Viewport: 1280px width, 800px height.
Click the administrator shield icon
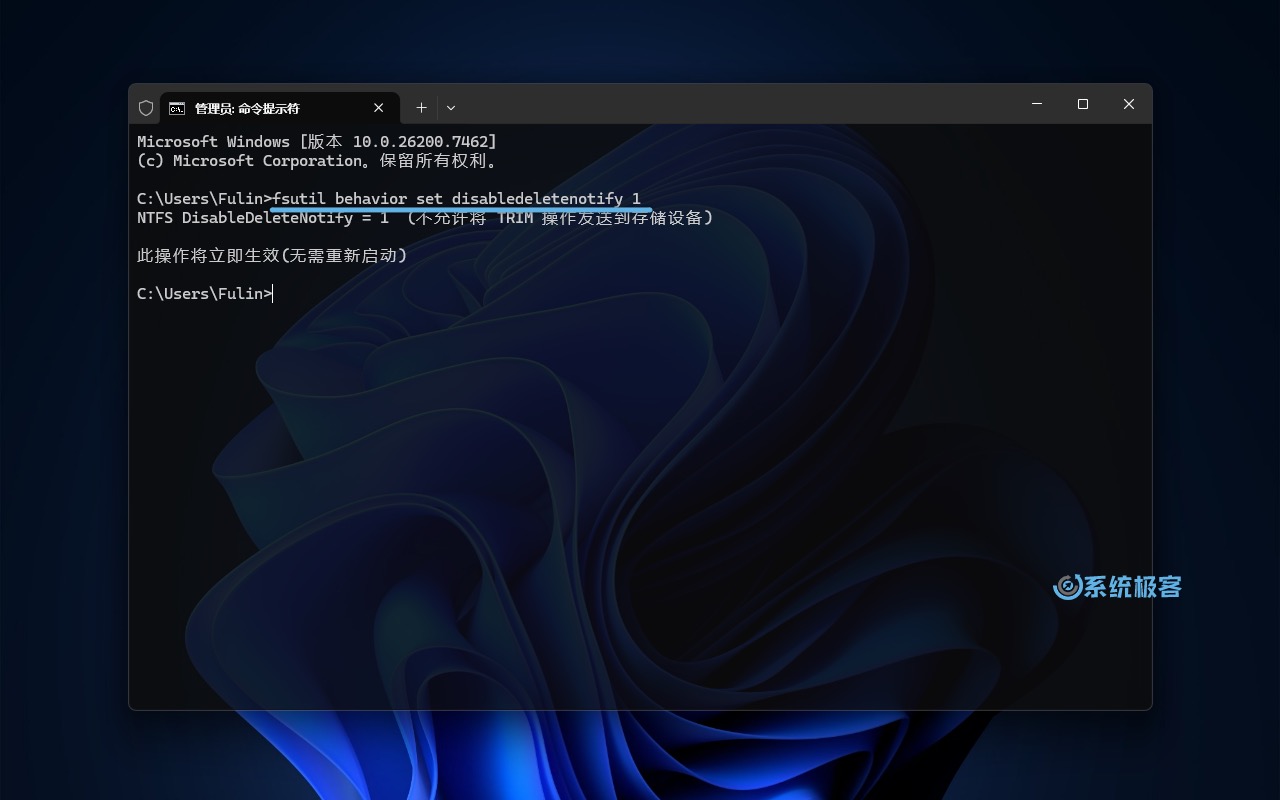pos(146,107)
